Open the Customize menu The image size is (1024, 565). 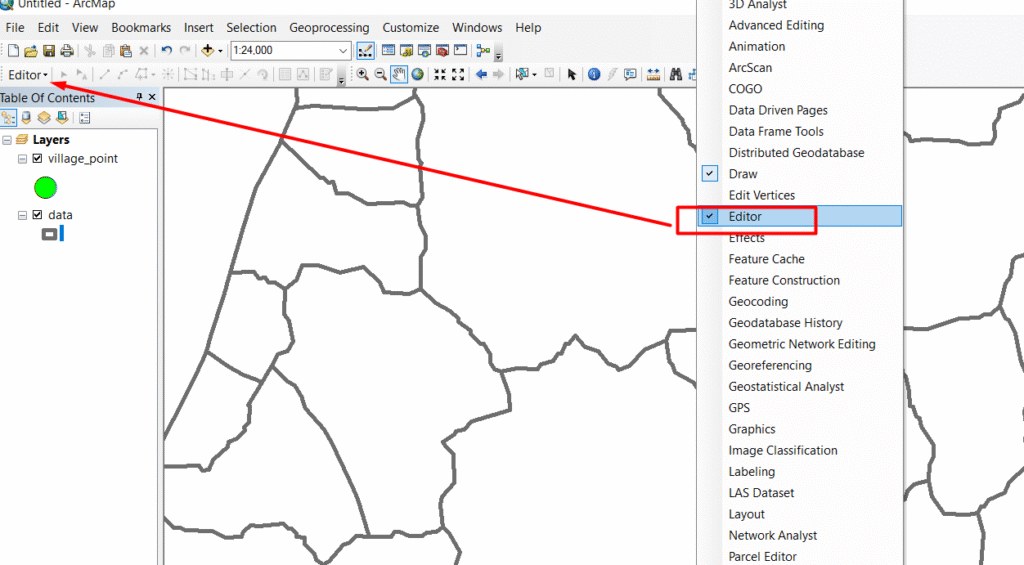click(x=411, y=27)
